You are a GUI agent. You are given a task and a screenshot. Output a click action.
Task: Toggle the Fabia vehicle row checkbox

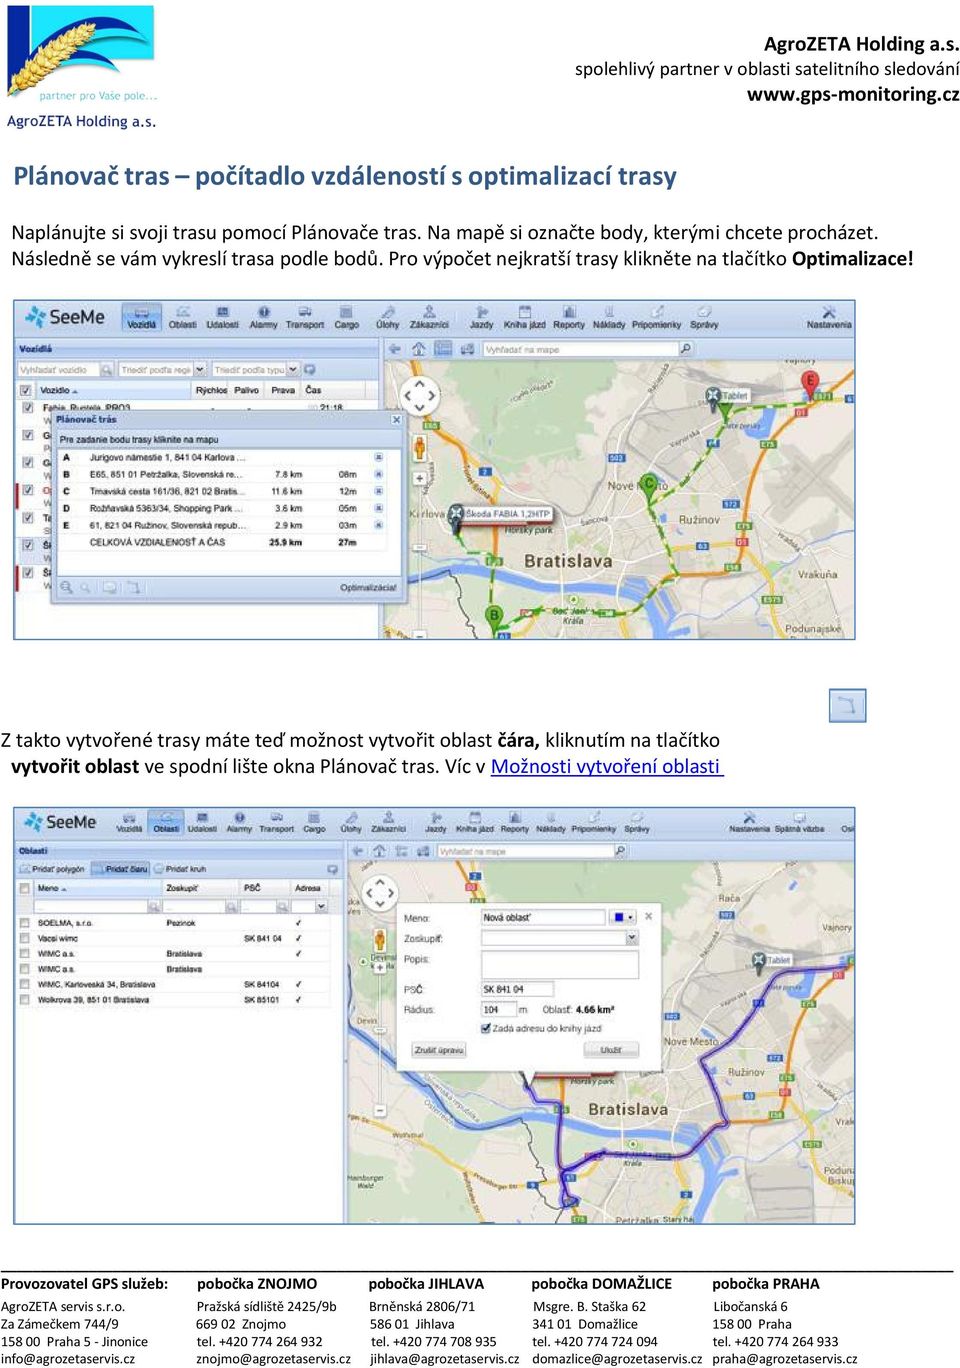[27, 408]
